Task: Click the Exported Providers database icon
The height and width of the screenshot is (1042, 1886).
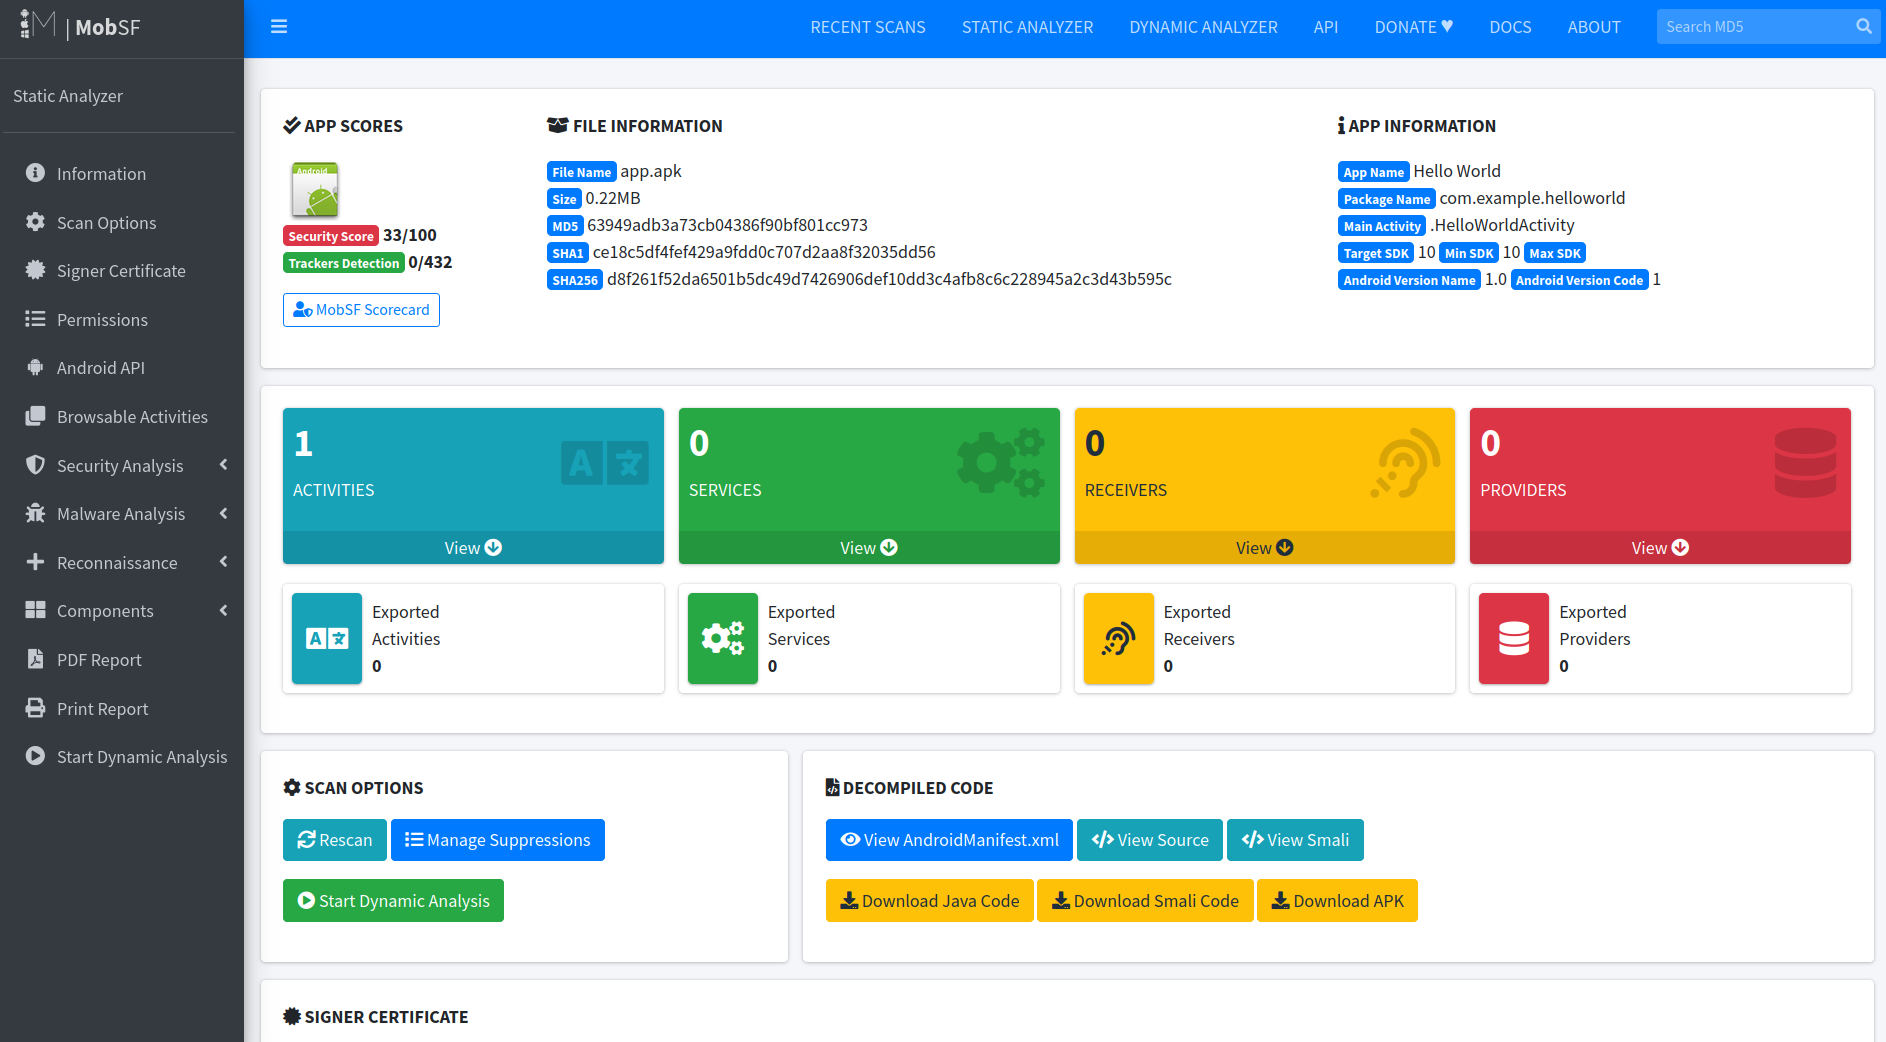Action: [x=1513, y=639]
